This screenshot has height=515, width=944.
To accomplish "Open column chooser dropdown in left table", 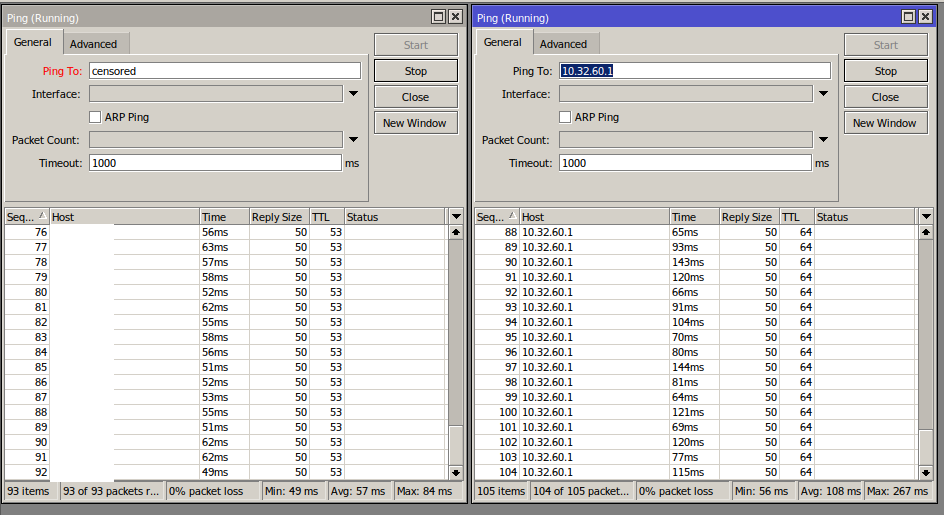I will 456,217.
